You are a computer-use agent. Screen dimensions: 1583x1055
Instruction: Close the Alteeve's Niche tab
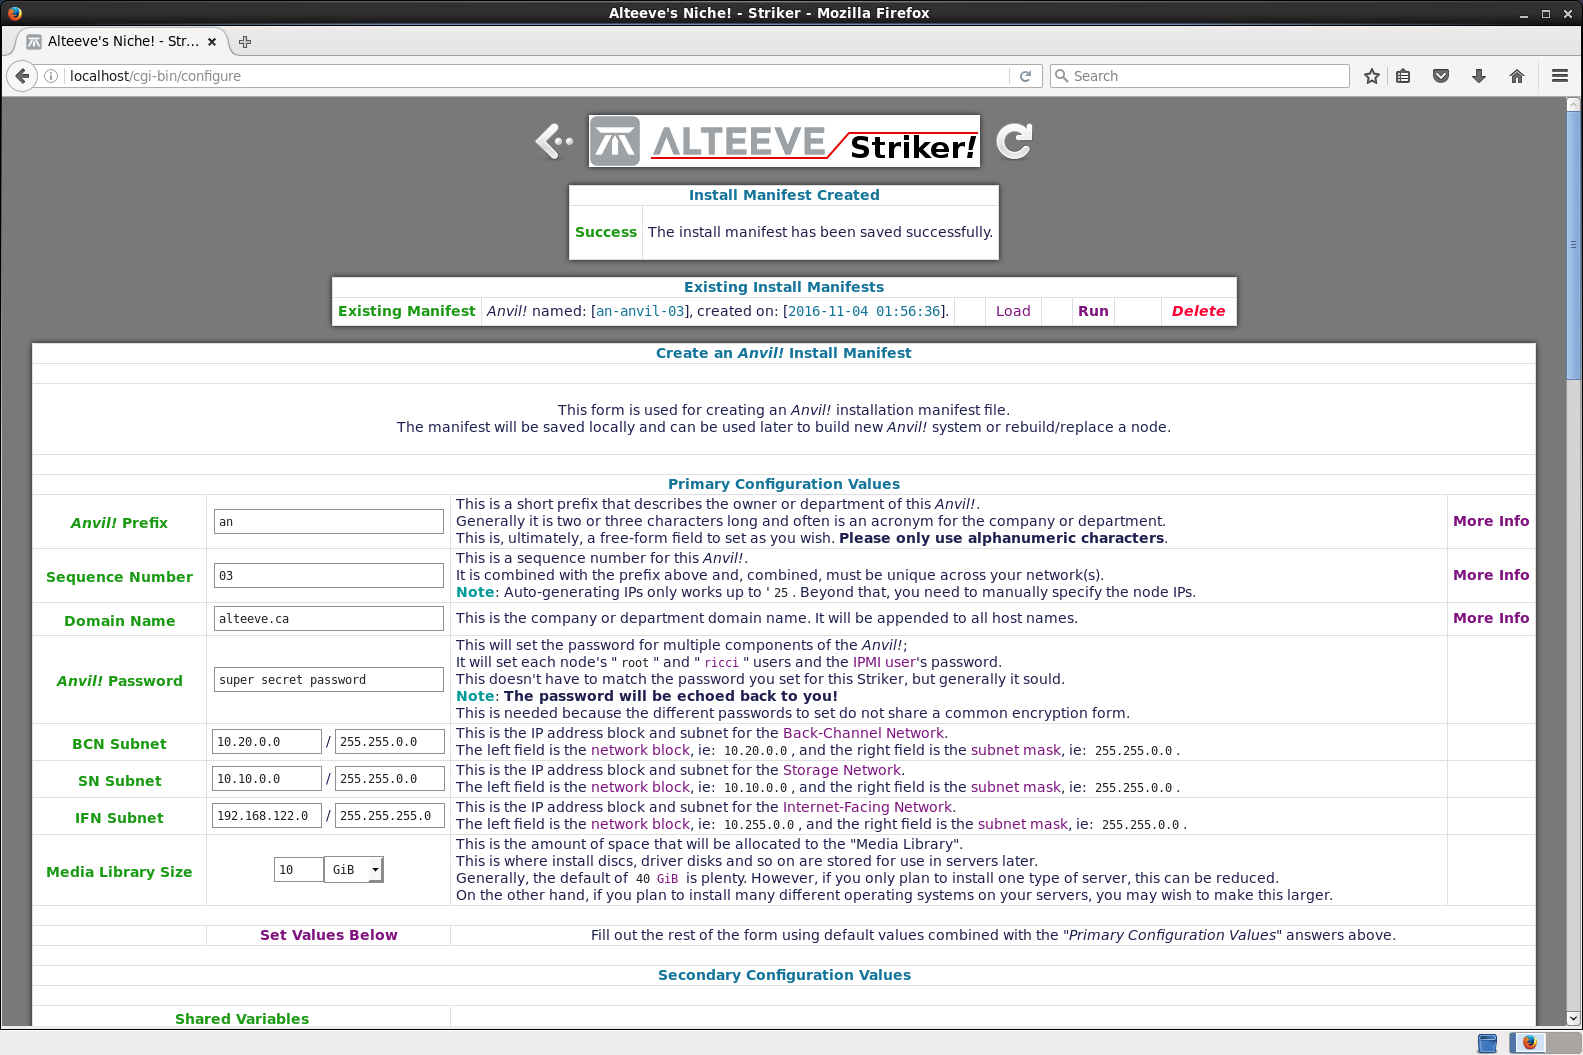click(212, 42)
